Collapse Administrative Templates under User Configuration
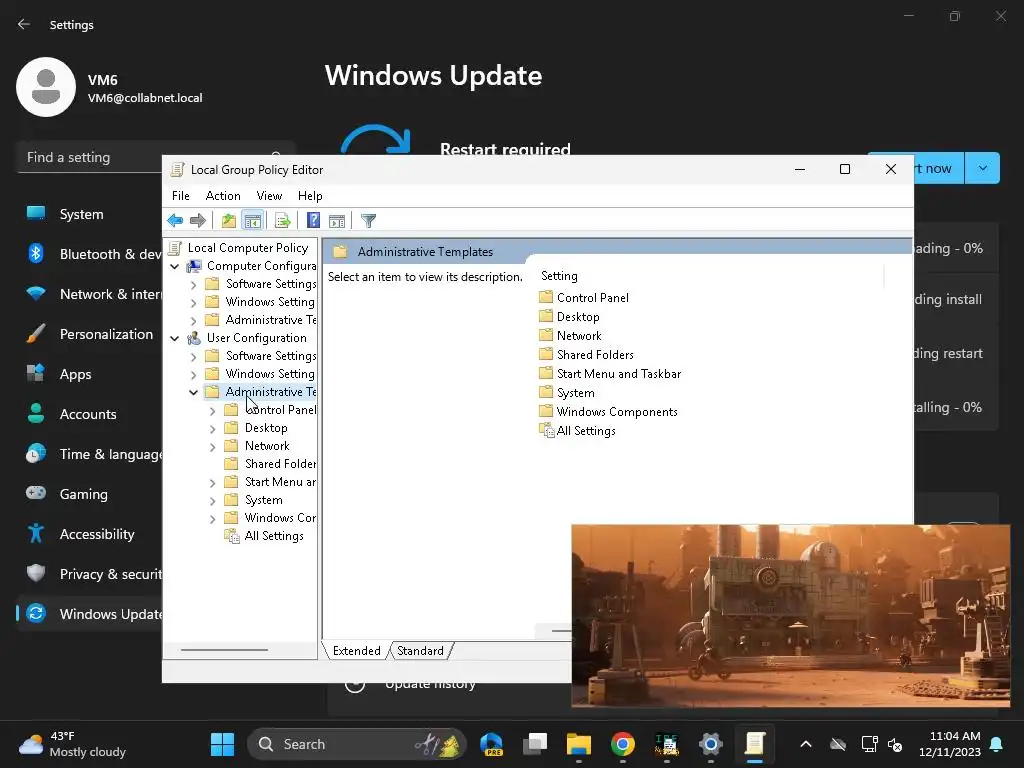Viewport: 1024px width, 768px height. [193, 392]
